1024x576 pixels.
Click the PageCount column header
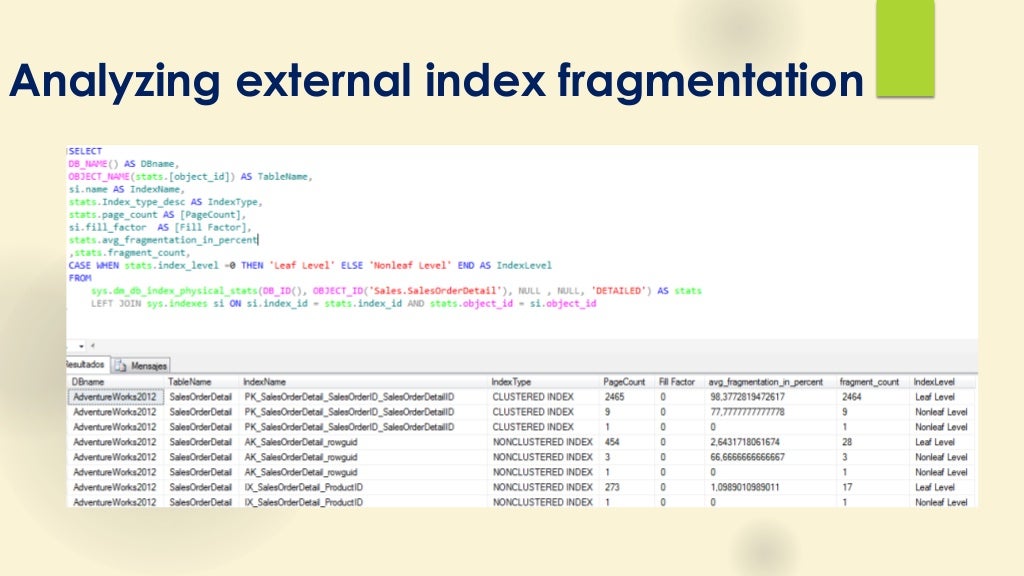(624, 382)
